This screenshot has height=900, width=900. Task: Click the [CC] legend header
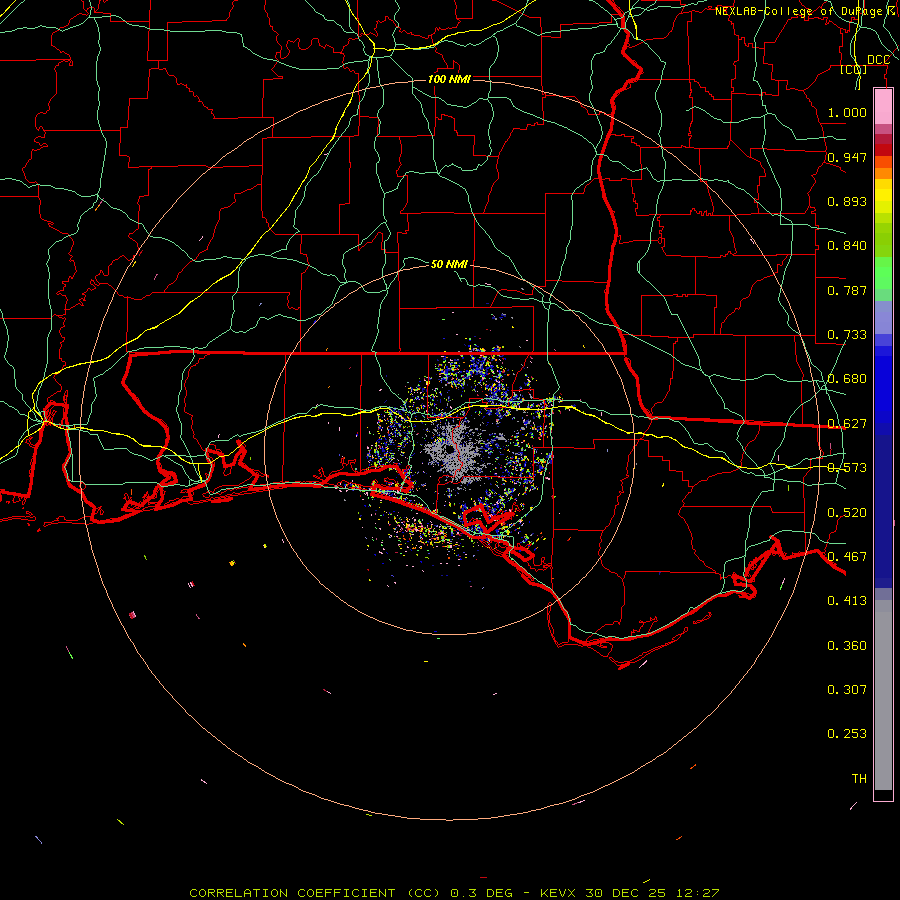(853, 70)
